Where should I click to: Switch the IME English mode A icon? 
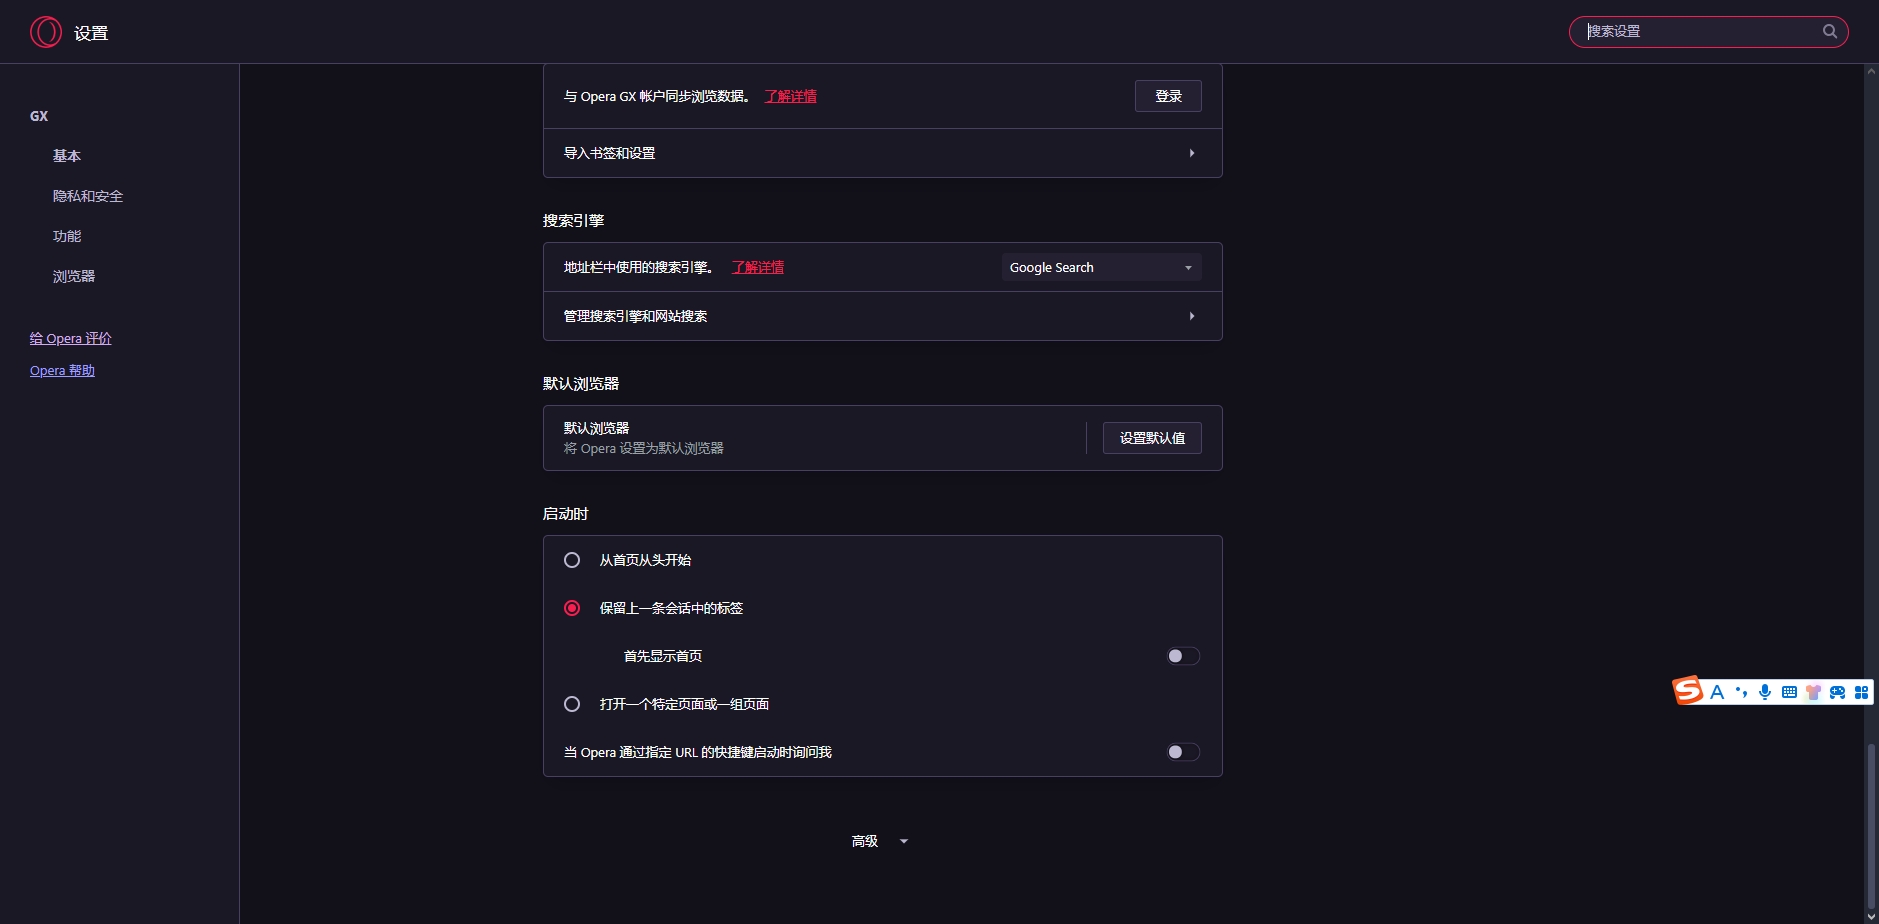[1717, 692]
